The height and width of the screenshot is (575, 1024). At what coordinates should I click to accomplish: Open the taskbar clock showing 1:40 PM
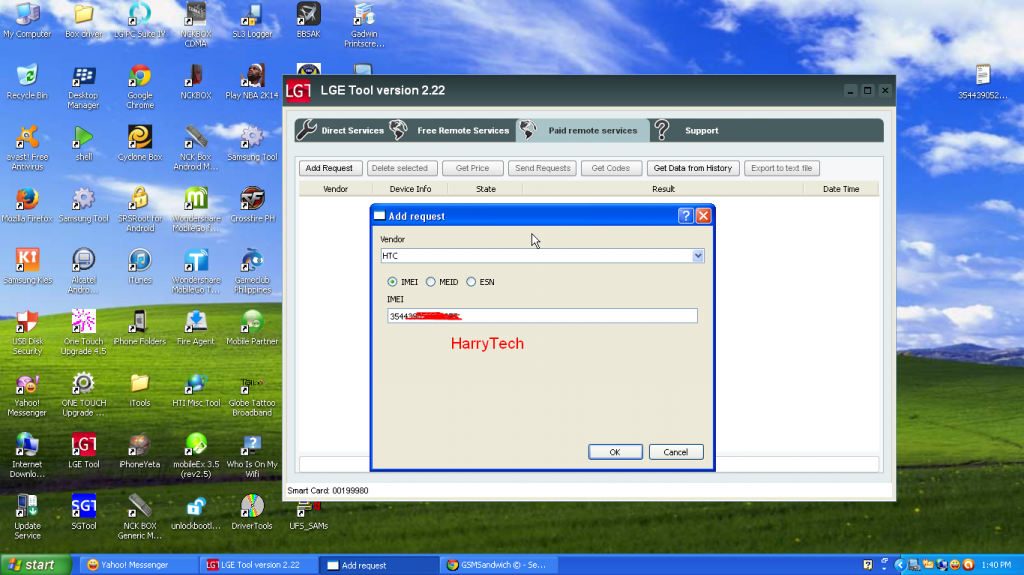pyautogui.click(x=995, y=565)
